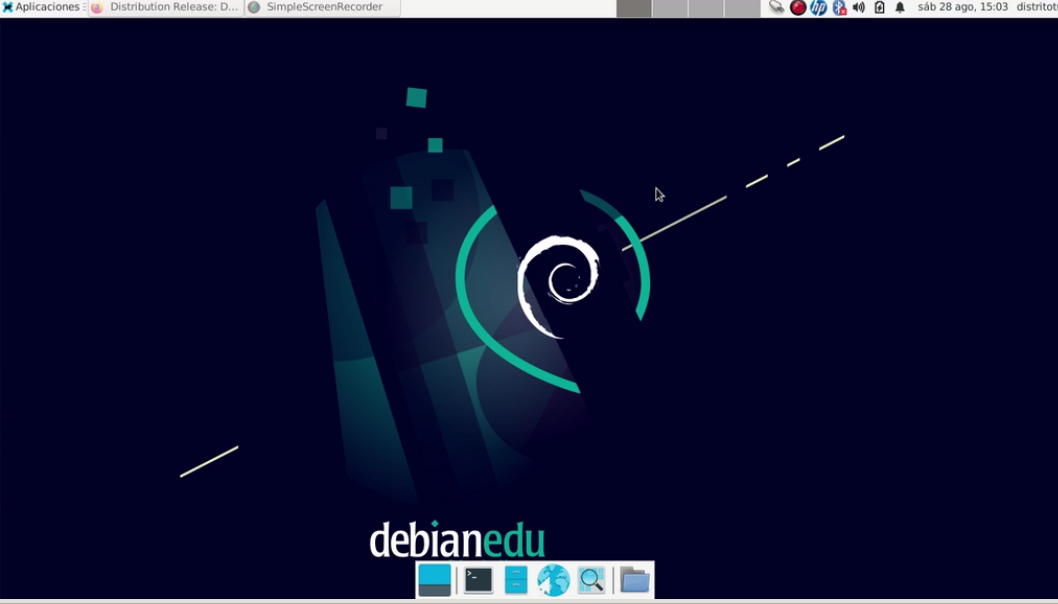Click the red SimpleScreenRecorder tray icon

pos(798,7)
